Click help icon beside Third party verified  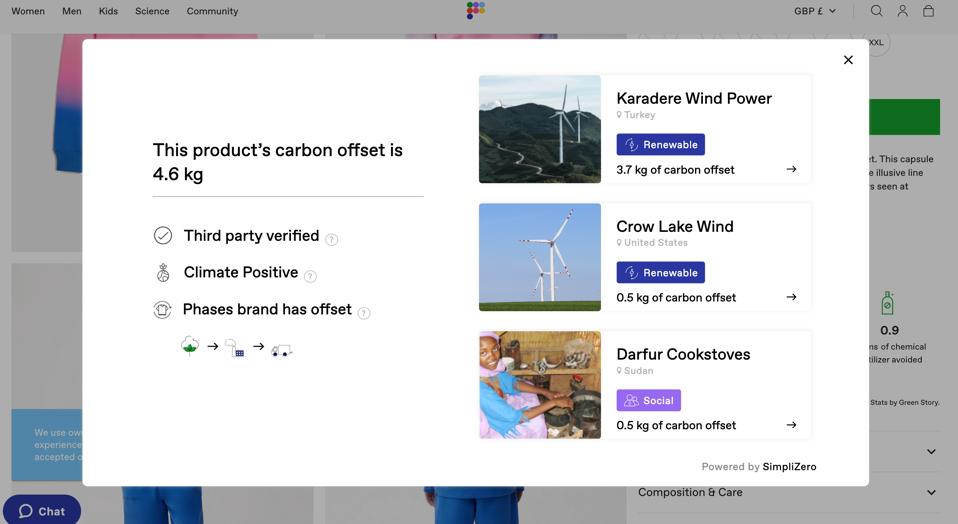click(x=332, y=239)
